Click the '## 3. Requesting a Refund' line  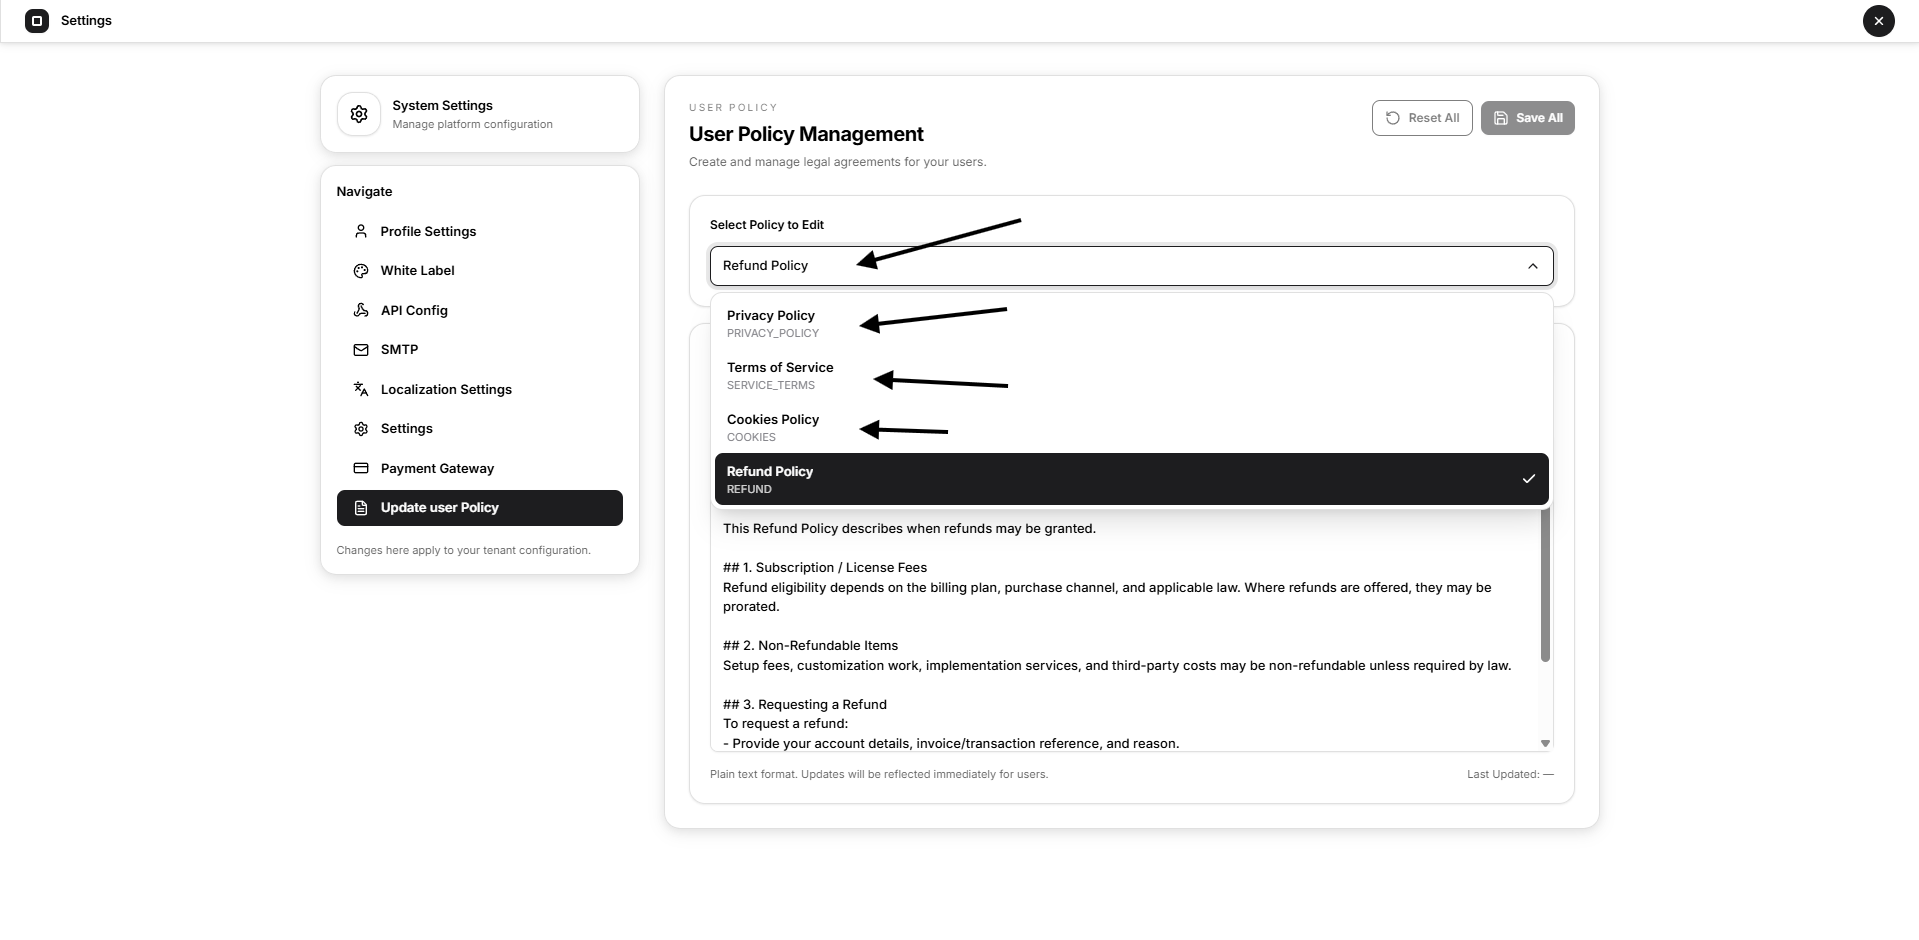click(805, 704)
